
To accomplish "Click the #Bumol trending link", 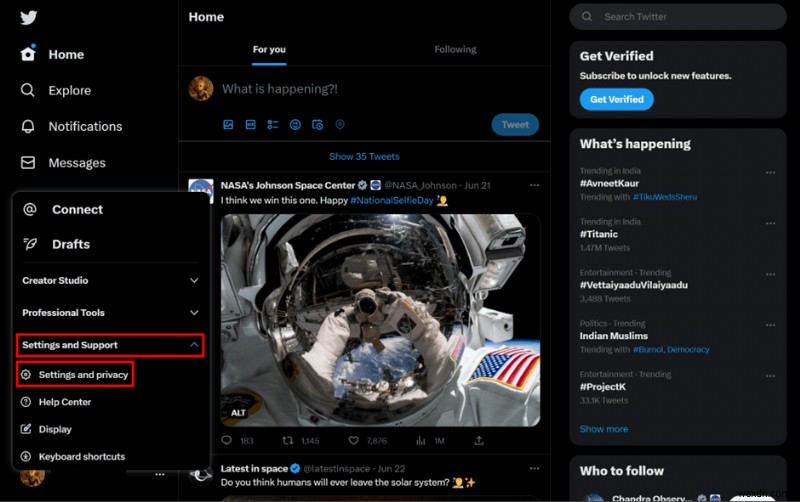I will 648,349.
